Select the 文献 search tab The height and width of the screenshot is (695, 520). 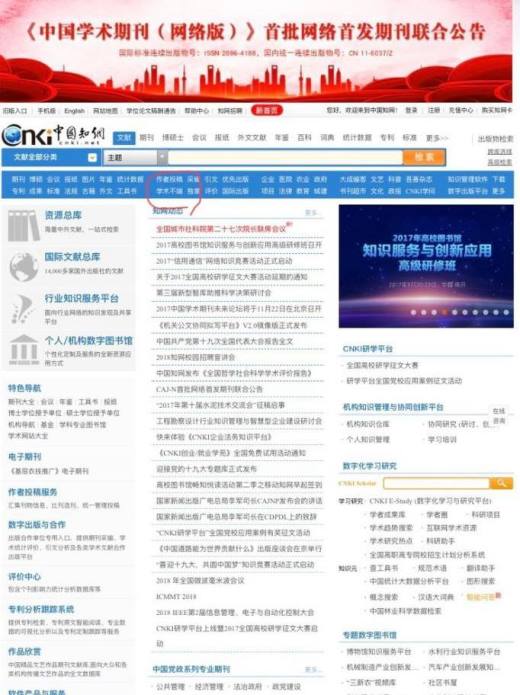[x=124, y=138]
